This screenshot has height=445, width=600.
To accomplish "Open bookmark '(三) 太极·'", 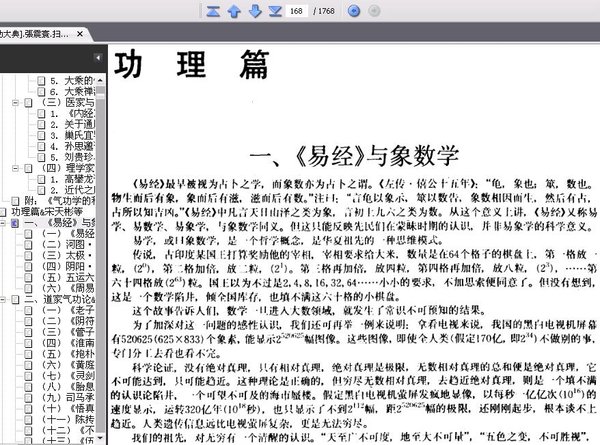I will 67,255.
